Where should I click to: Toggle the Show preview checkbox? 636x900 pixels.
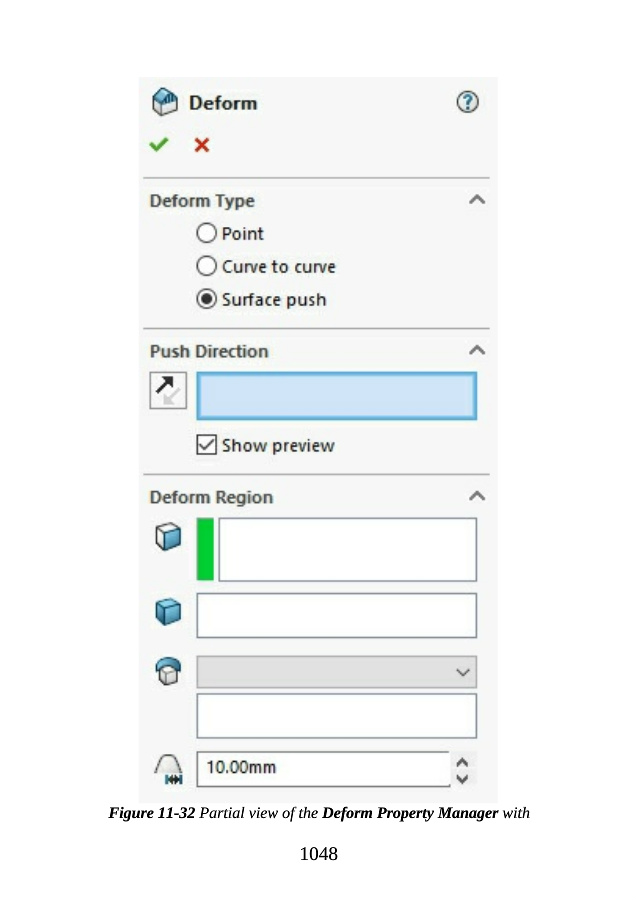pyautogui.click(x=207, y=445)
